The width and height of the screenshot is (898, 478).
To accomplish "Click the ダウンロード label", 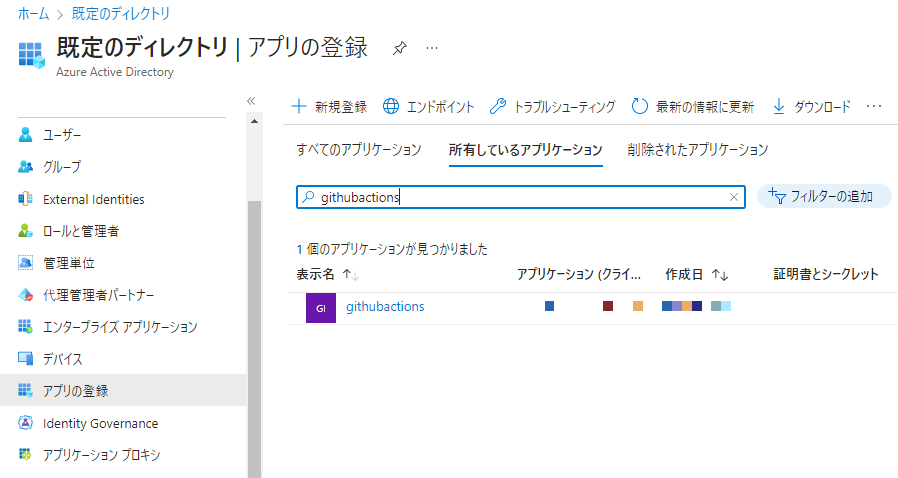I will (822, 107).
